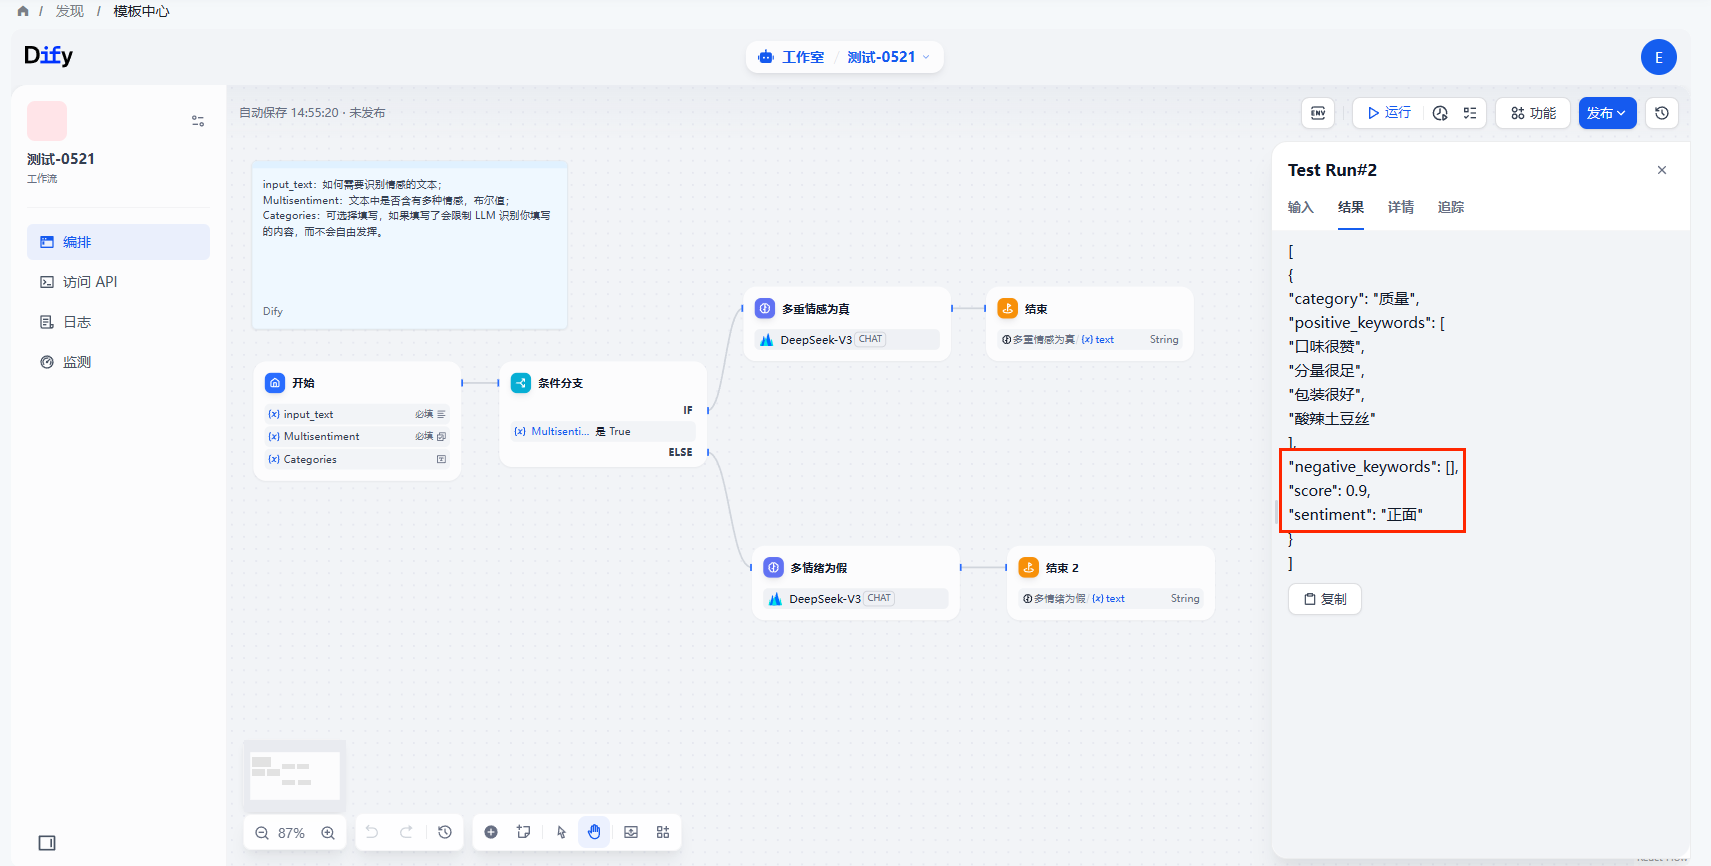The width and height of the screenshot is (1711, 866).
Task: Click the 复制 copy button
Action: 1325,599
